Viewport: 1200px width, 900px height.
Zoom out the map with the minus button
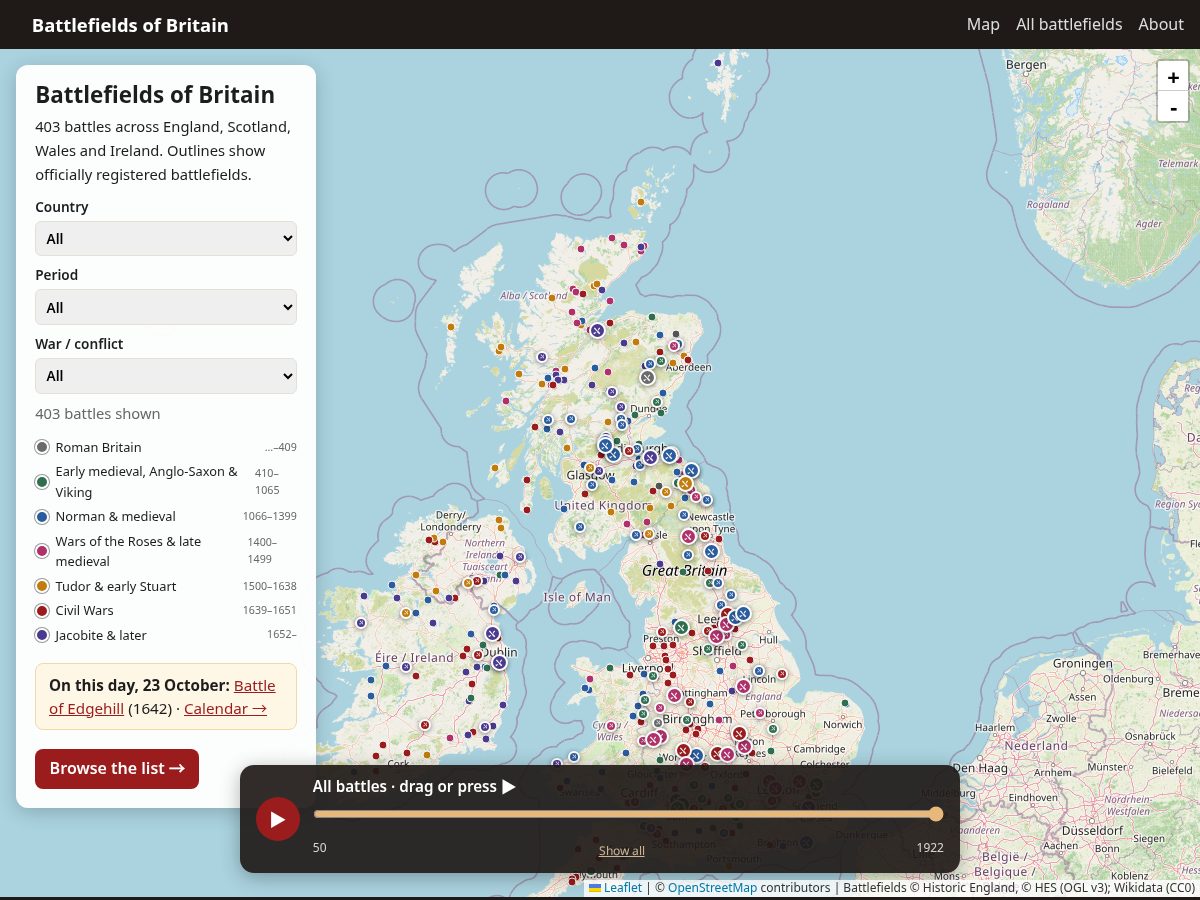click(x=1173, y=106)
